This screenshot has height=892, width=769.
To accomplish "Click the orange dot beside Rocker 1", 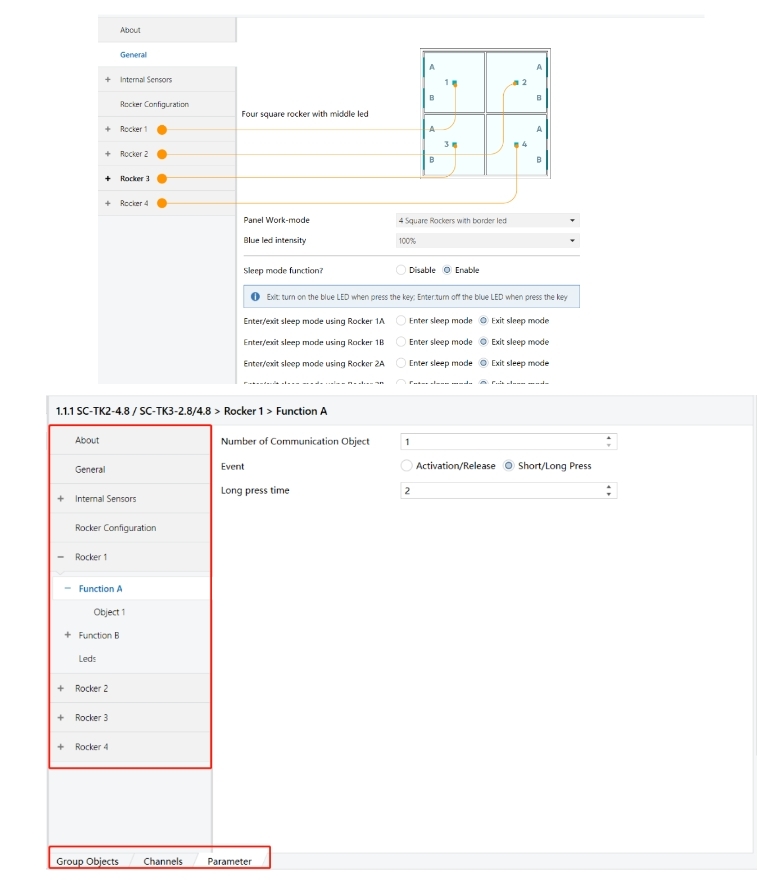I will pos(162,129).
